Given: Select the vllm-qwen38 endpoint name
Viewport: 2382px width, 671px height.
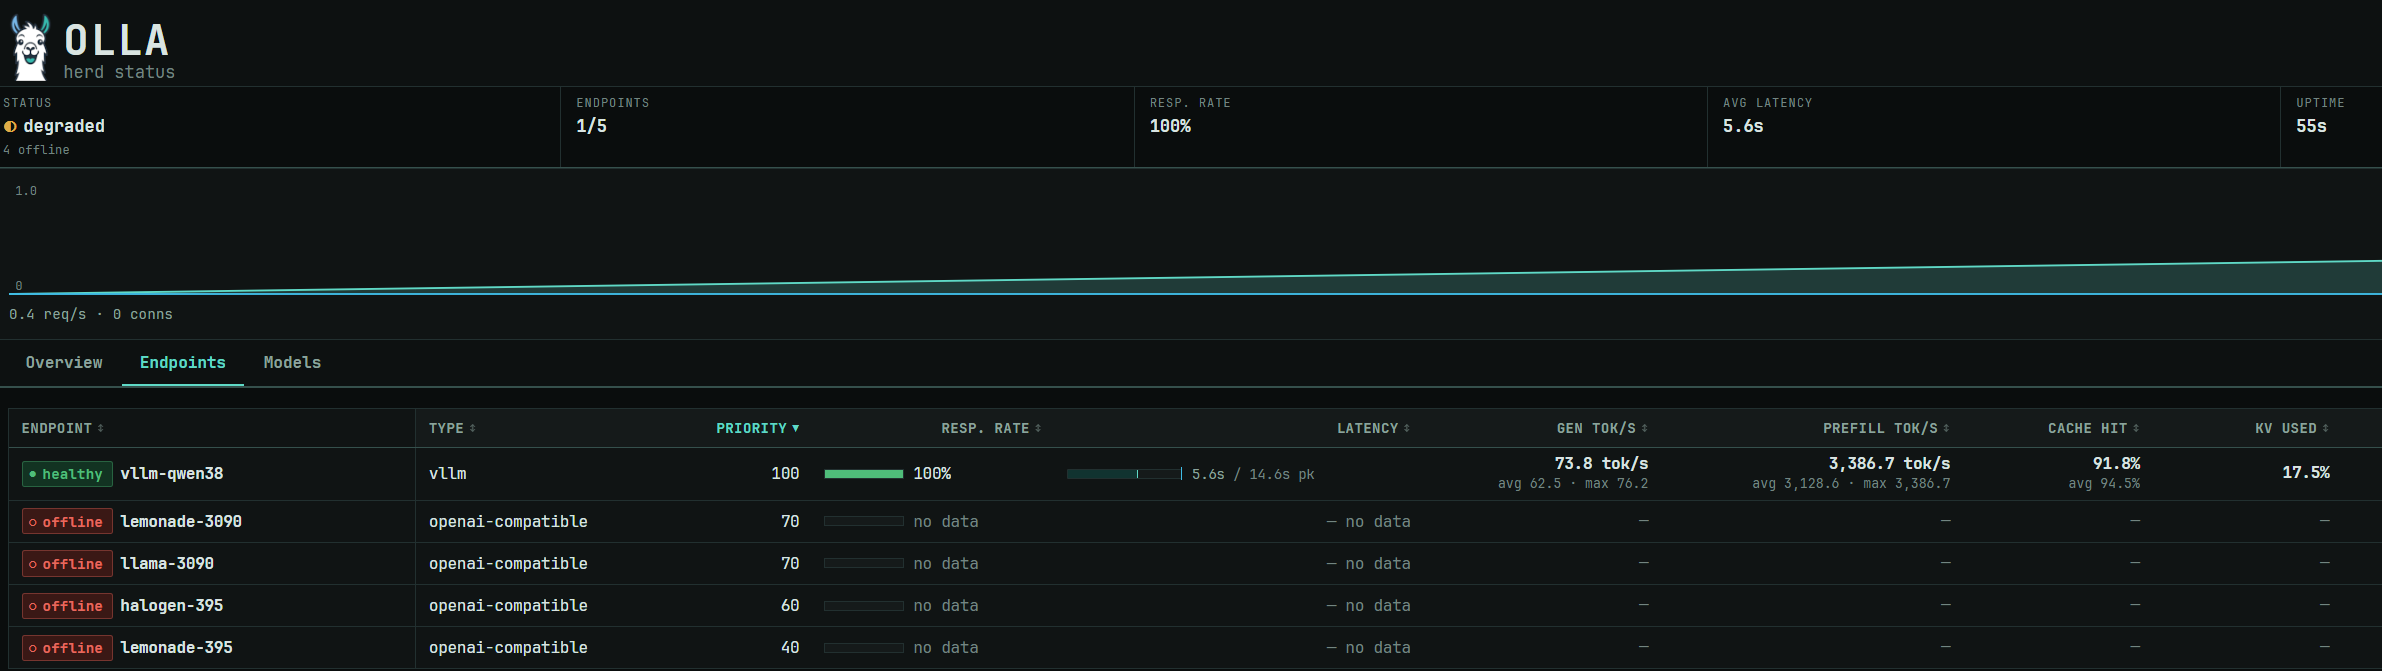Looking at the screenshot, I should tap(172, 474).
